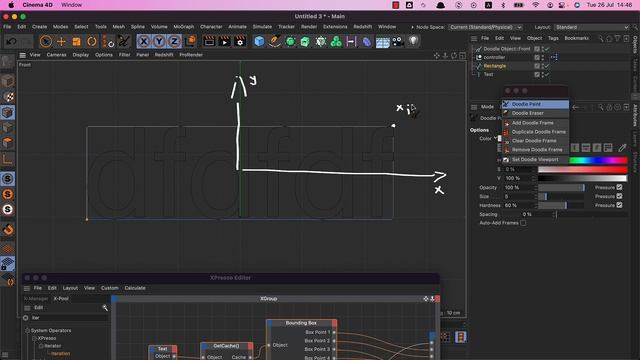This screenshot has width=640, height=360.
Task: Click the purple Bend deformer icon
Action: [367, 41]
